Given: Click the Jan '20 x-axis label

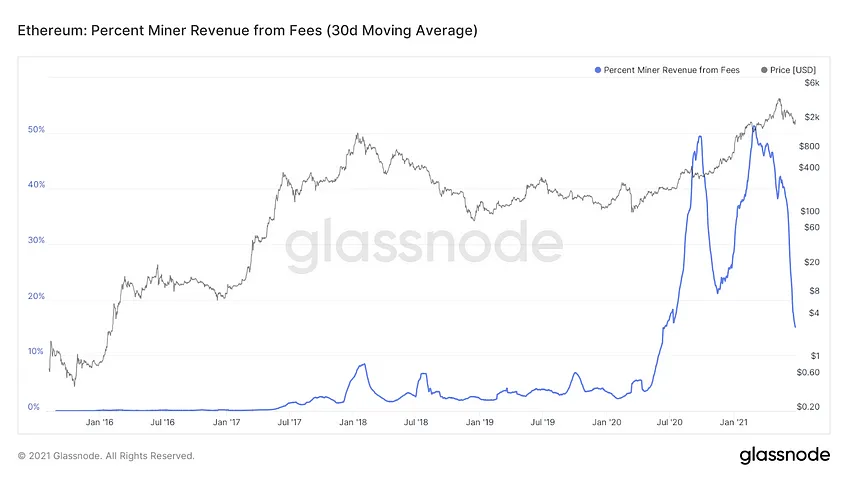Looking at the screenshot, I should pyautogui.click(x=606, y=422).
